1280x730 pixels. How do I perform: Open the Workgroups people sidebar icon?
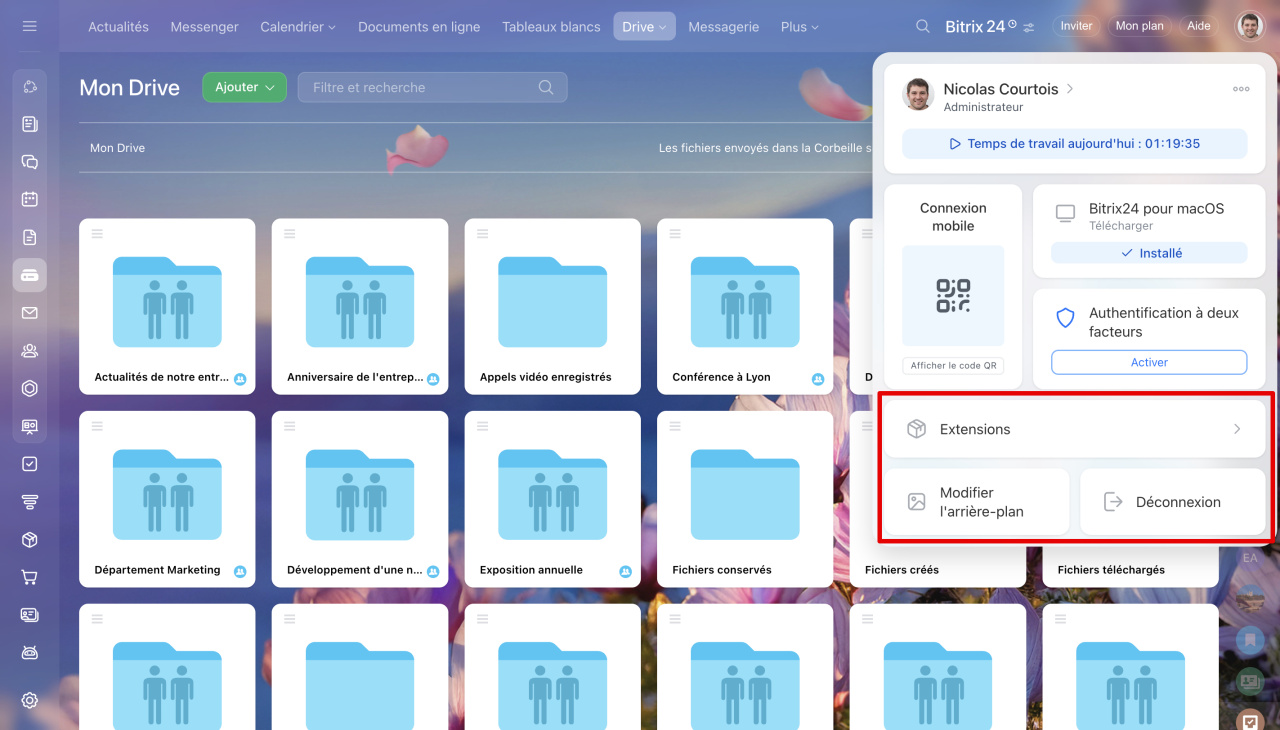click(29, 350)
